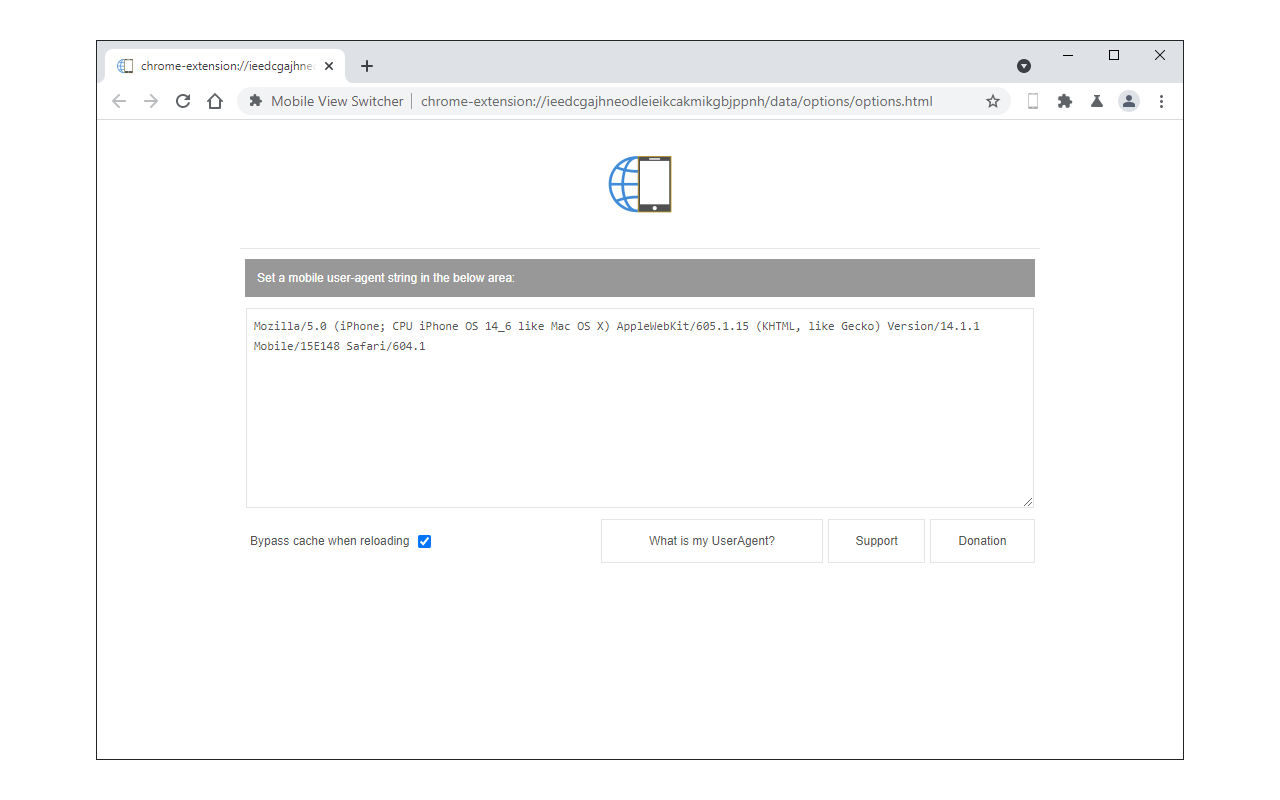Click the What is my UserAgent button
Screen dimensions: 1280x800
click(x=711, y=540)
